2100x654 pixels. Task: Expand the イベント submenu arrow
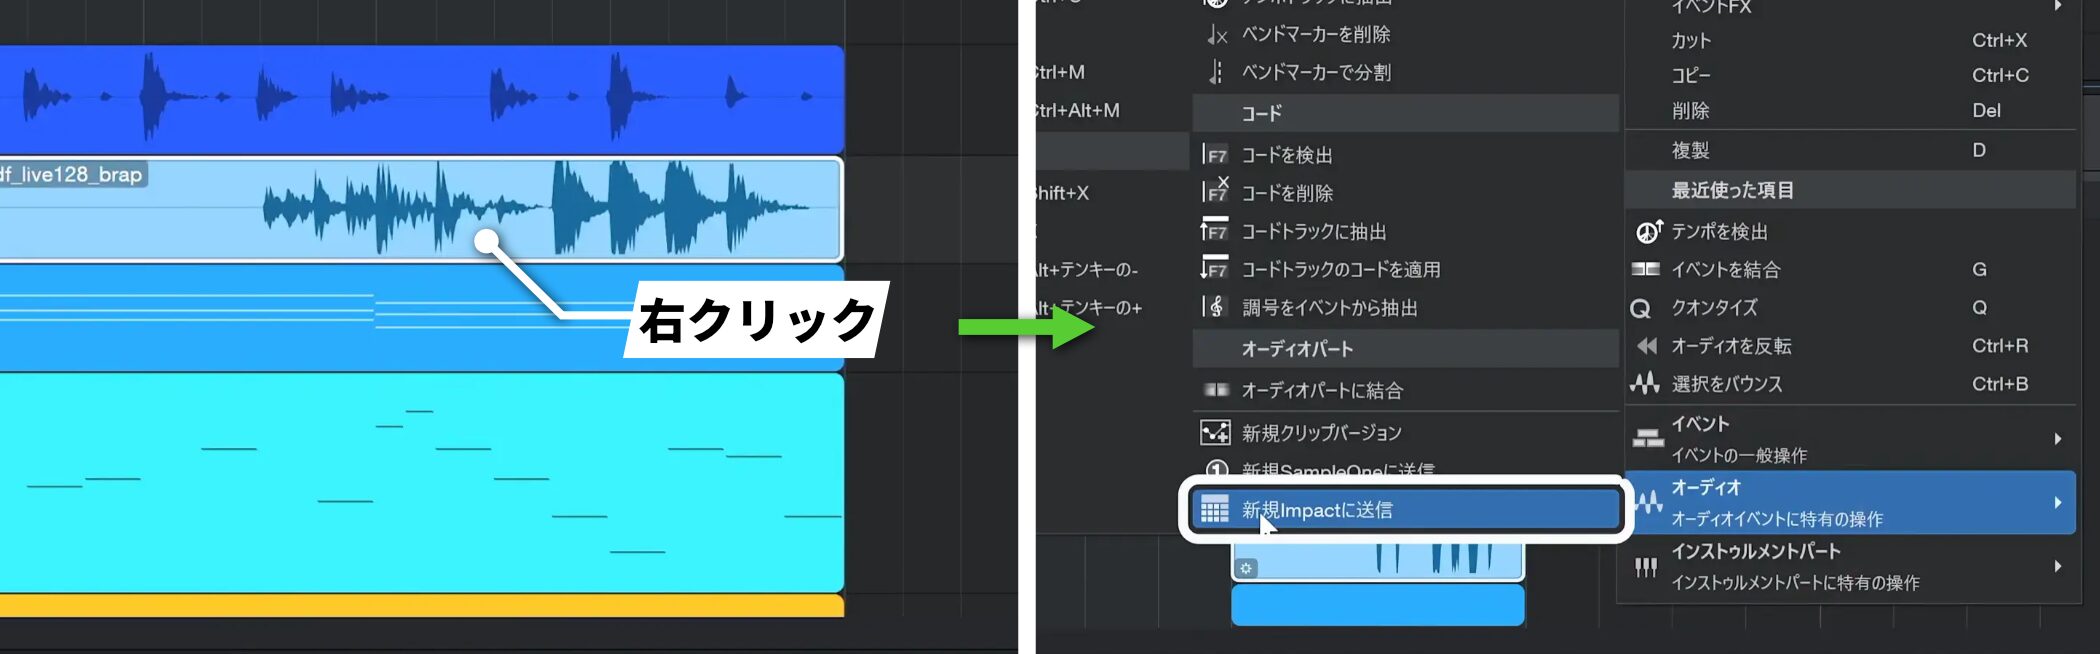point(2057,439)
